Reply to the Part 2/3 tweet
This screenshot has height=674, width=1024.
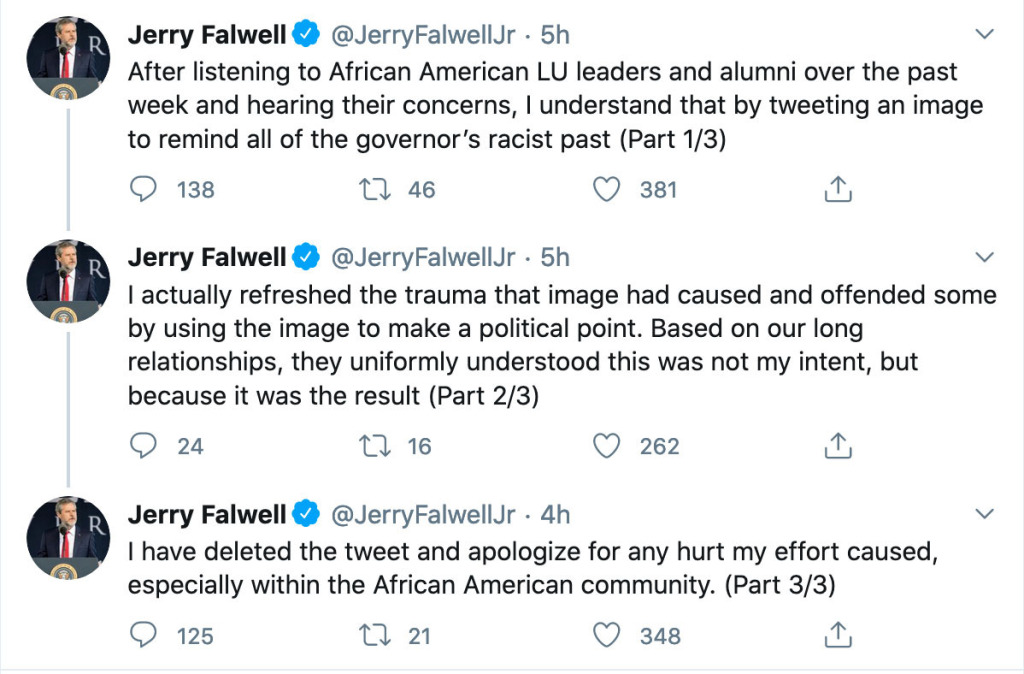coord(143,446)
